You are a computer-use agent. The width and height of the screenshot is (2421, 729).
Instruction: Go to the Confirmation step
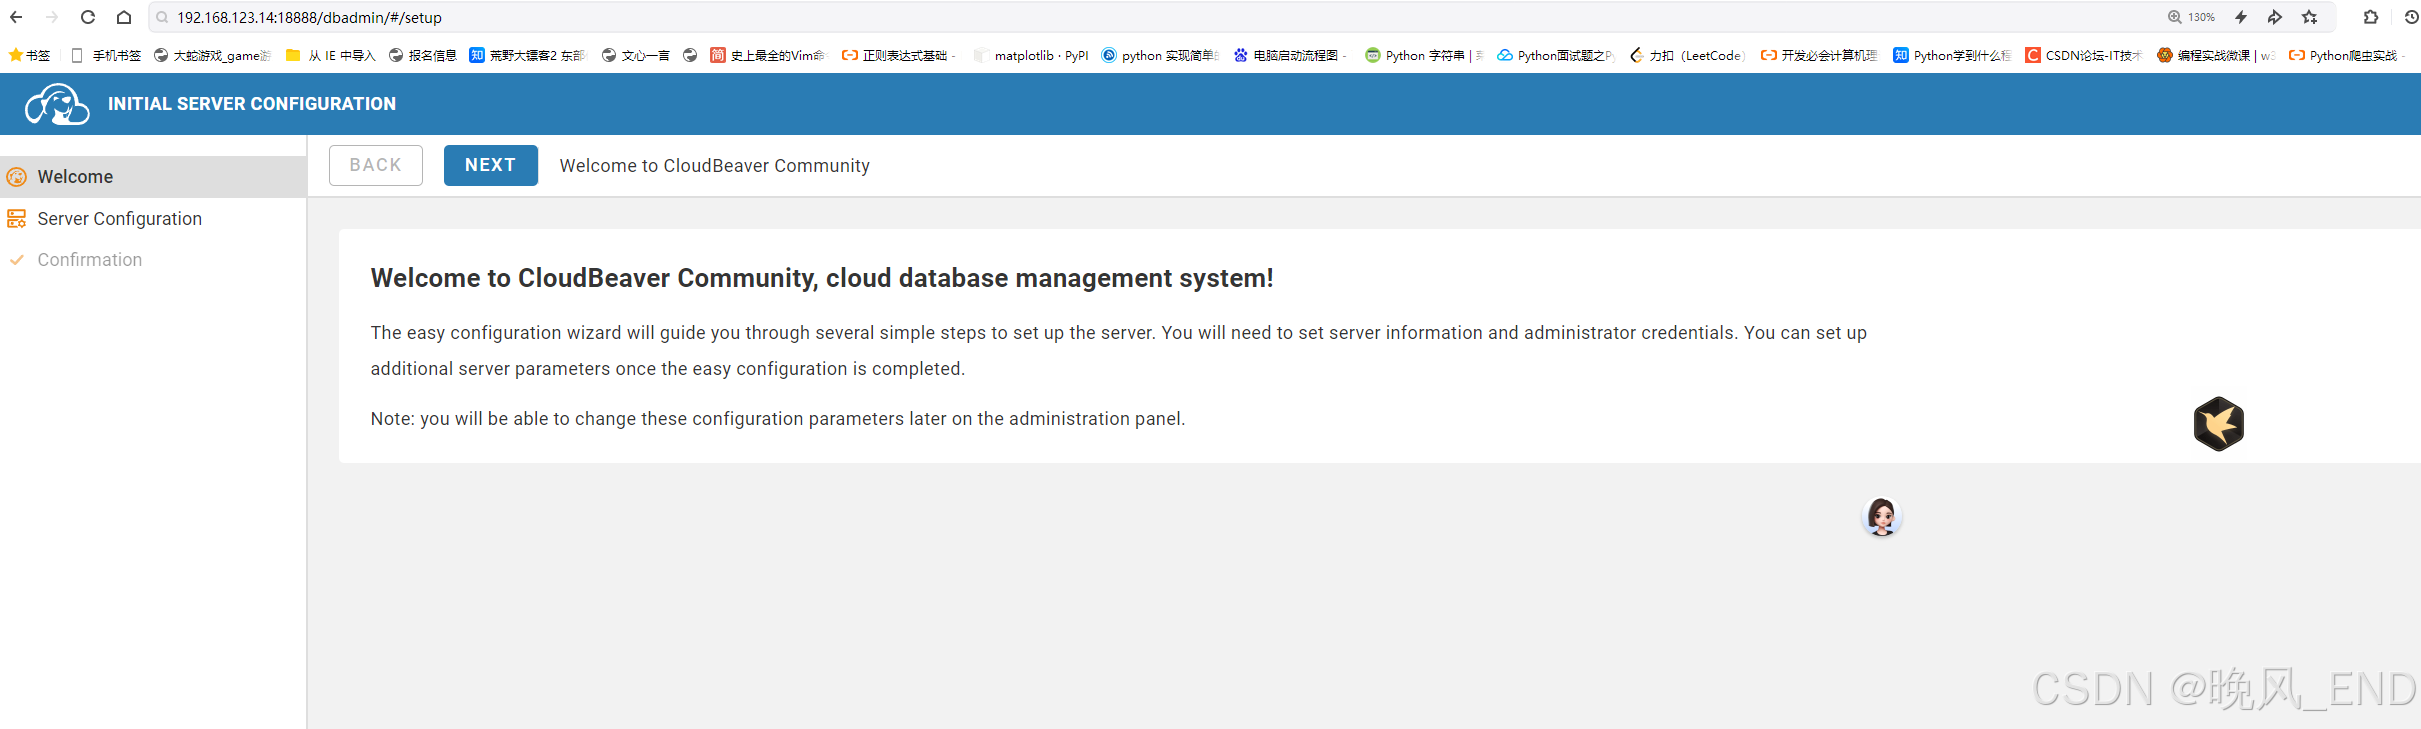point(153,260)
